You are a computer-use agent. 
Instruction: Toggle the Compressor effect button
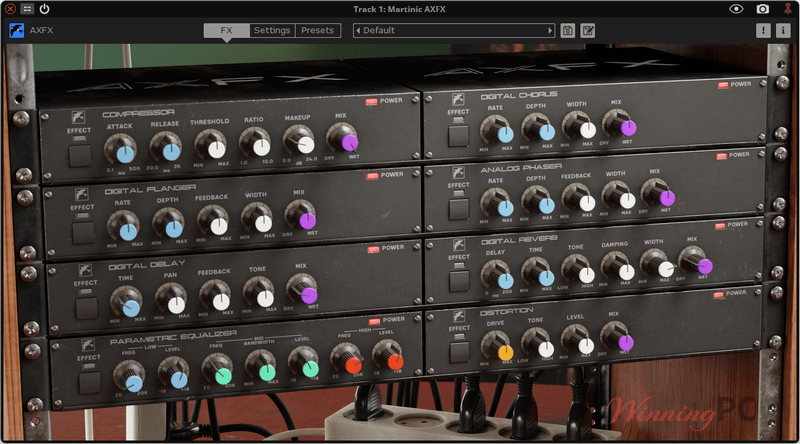pos(80,155)
